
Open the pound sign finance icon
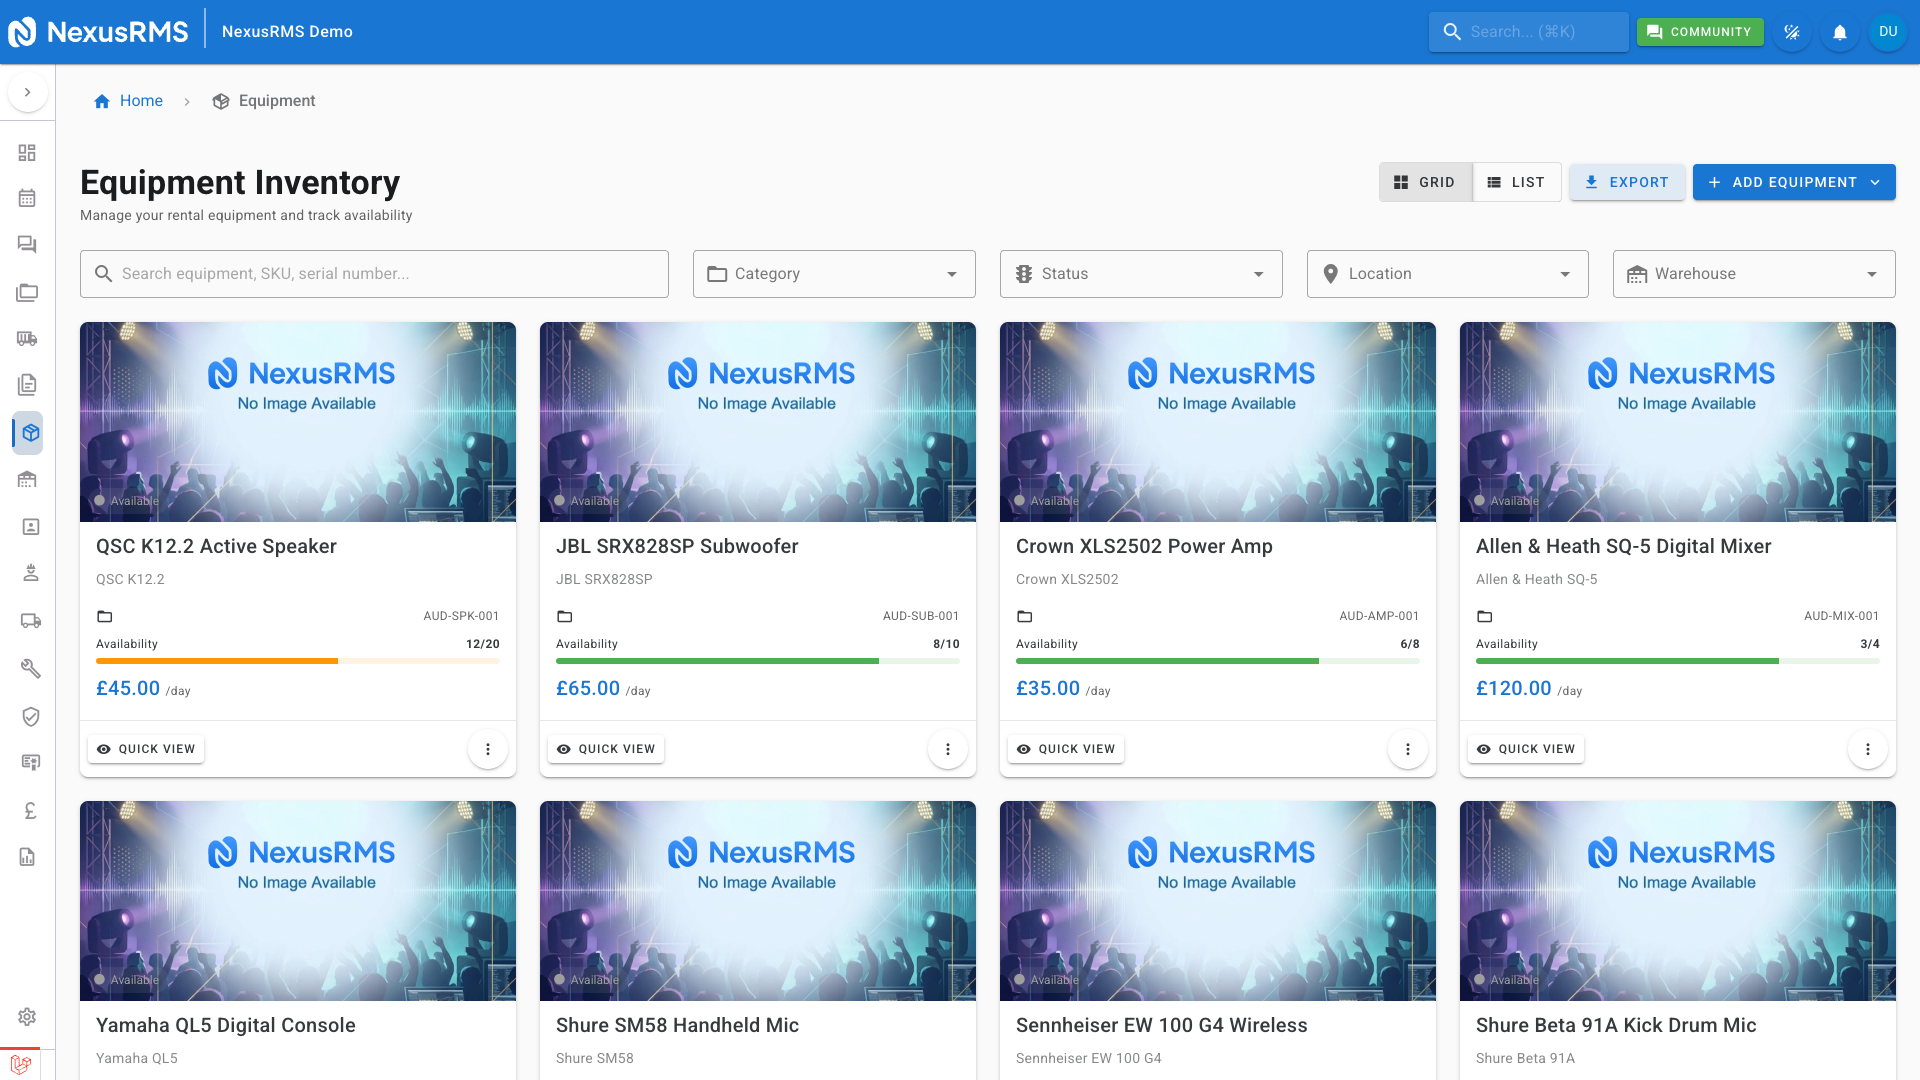pos(30,811)
